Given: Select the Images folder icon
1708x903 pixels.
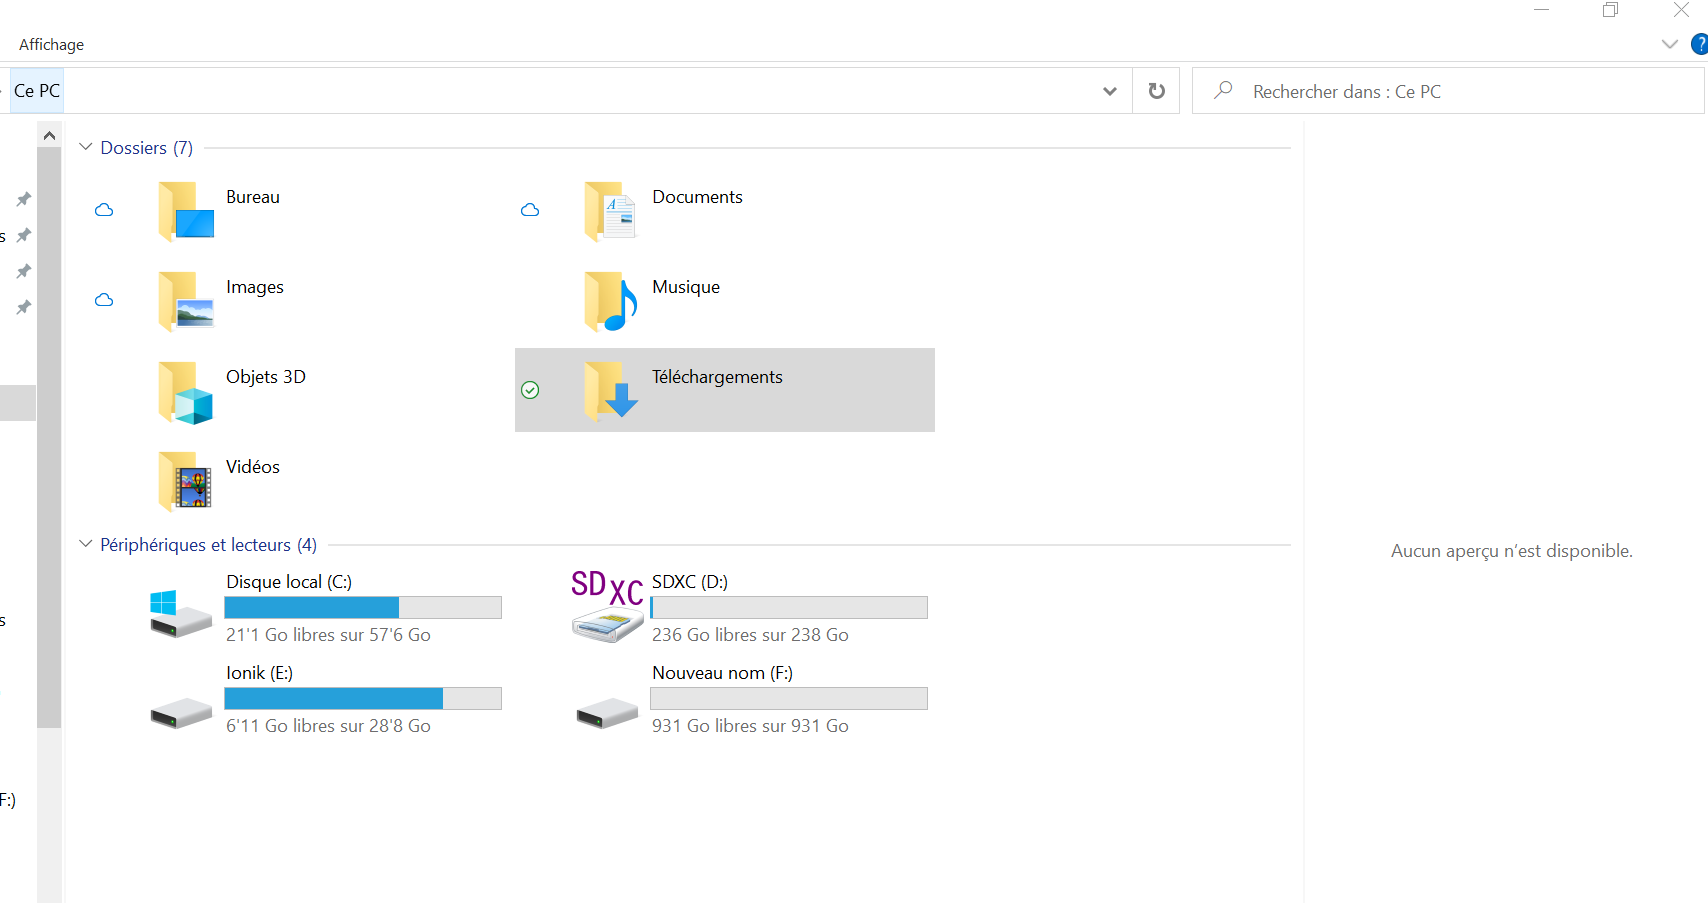Looking at the screenshot, I should pos(186,301).
